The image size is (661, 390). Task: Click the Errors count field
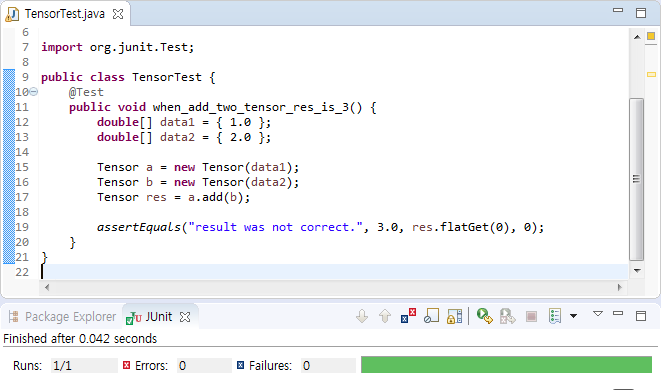pyautogui.click(x=204, y=366)
